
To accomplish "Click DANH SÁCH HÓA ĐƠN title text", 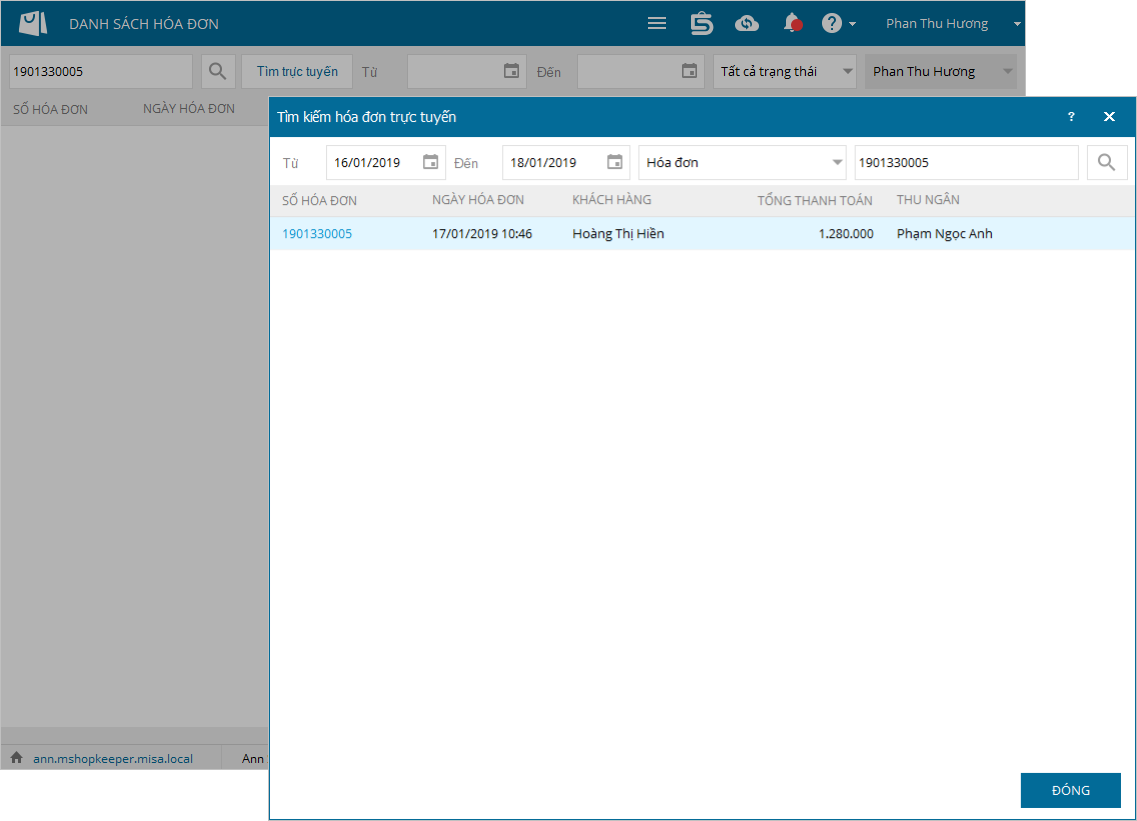I will coord(144,24).
